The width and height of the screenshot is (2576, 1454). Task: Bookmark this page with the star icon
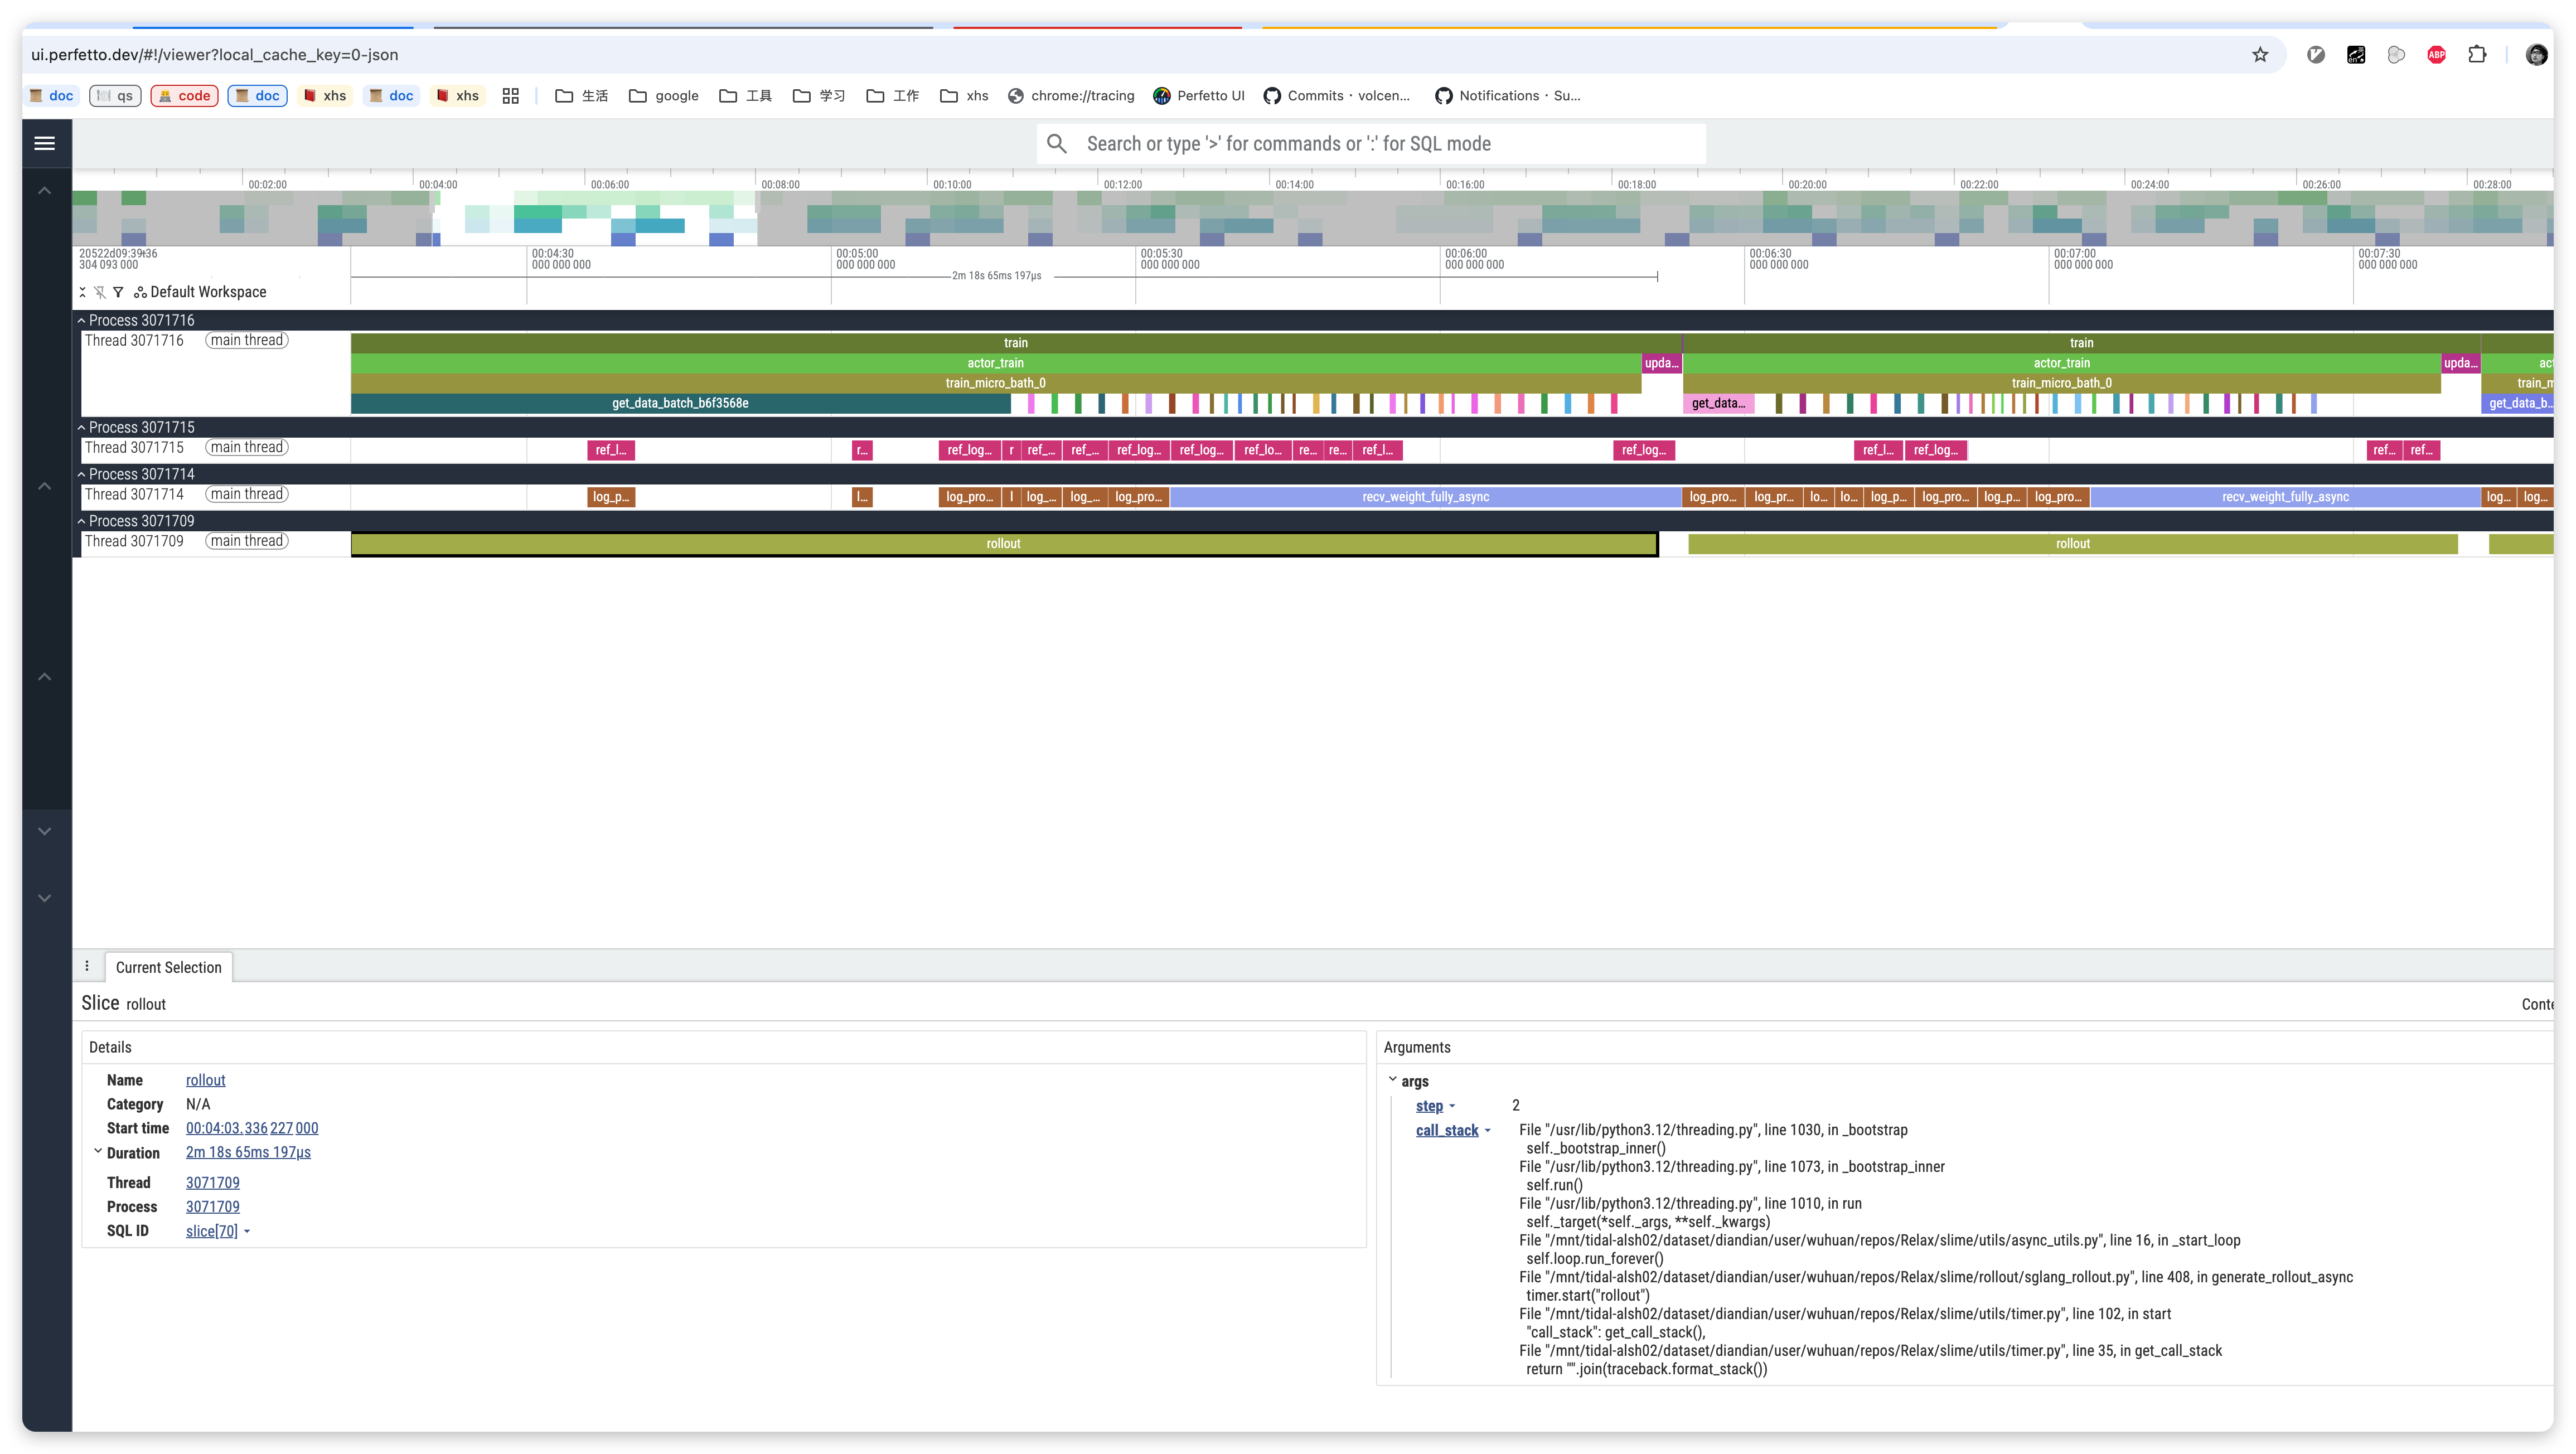2260,55
